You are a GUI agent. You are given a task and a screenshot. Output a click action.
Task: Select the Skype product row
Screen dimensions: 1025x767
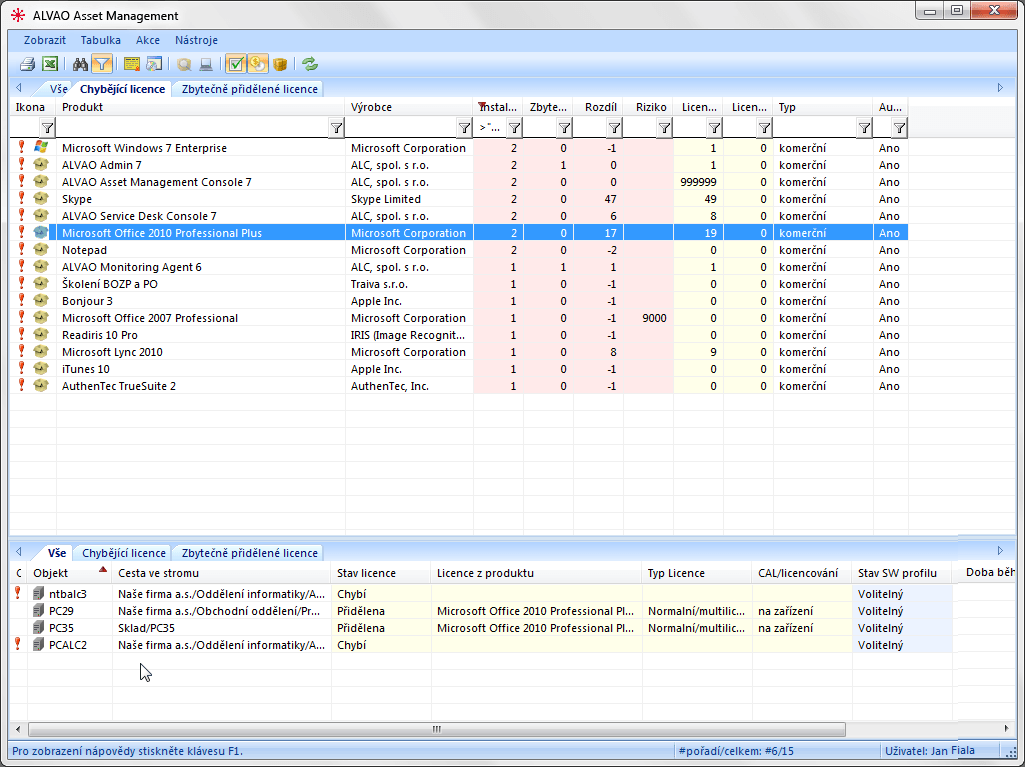click(x=76, y=199)
